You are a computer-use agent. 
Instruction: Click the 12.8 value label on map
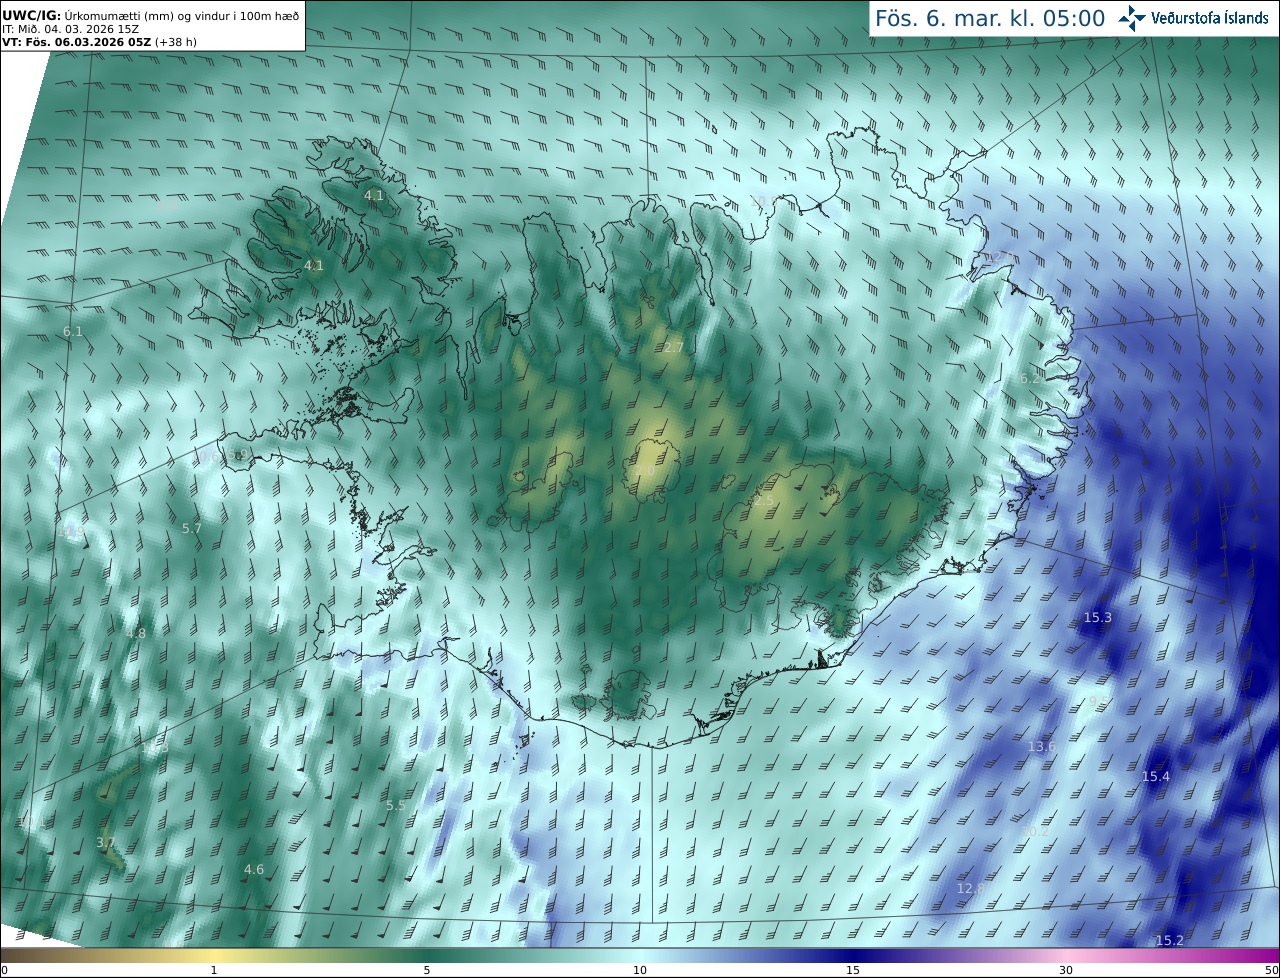pos(970,889)
